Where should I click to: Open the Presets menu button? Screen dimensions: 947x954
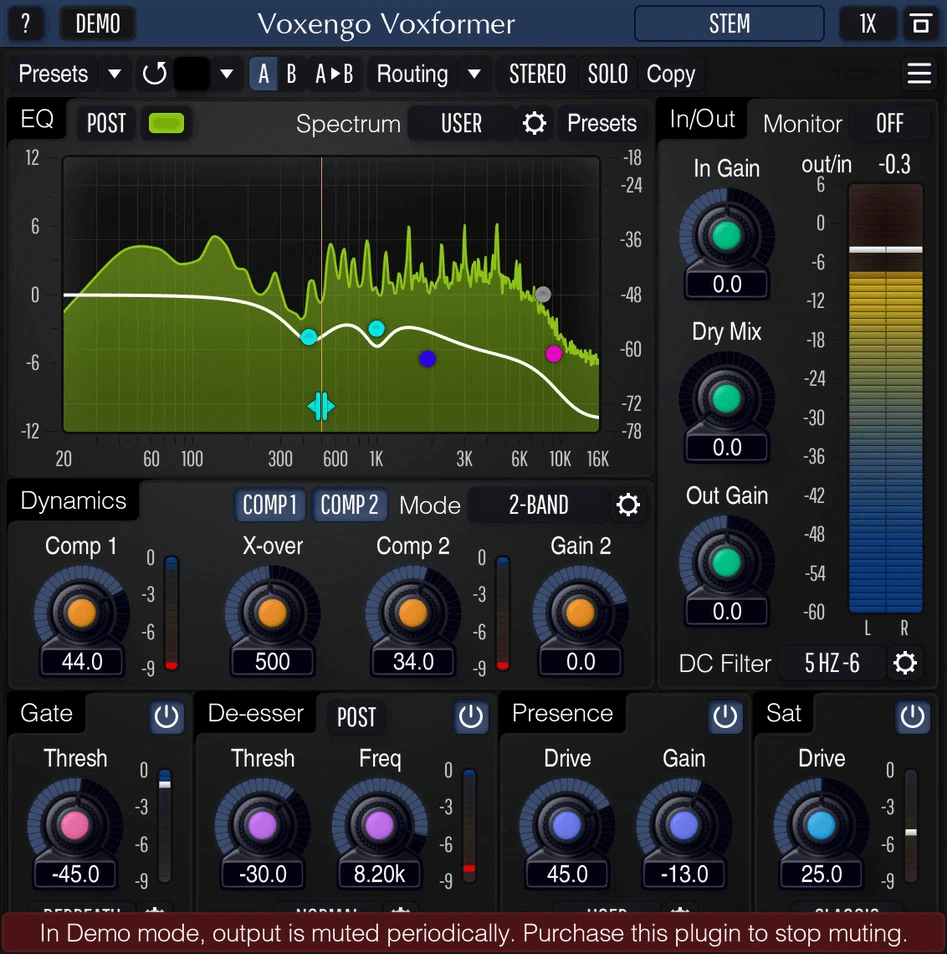(54, 74)
